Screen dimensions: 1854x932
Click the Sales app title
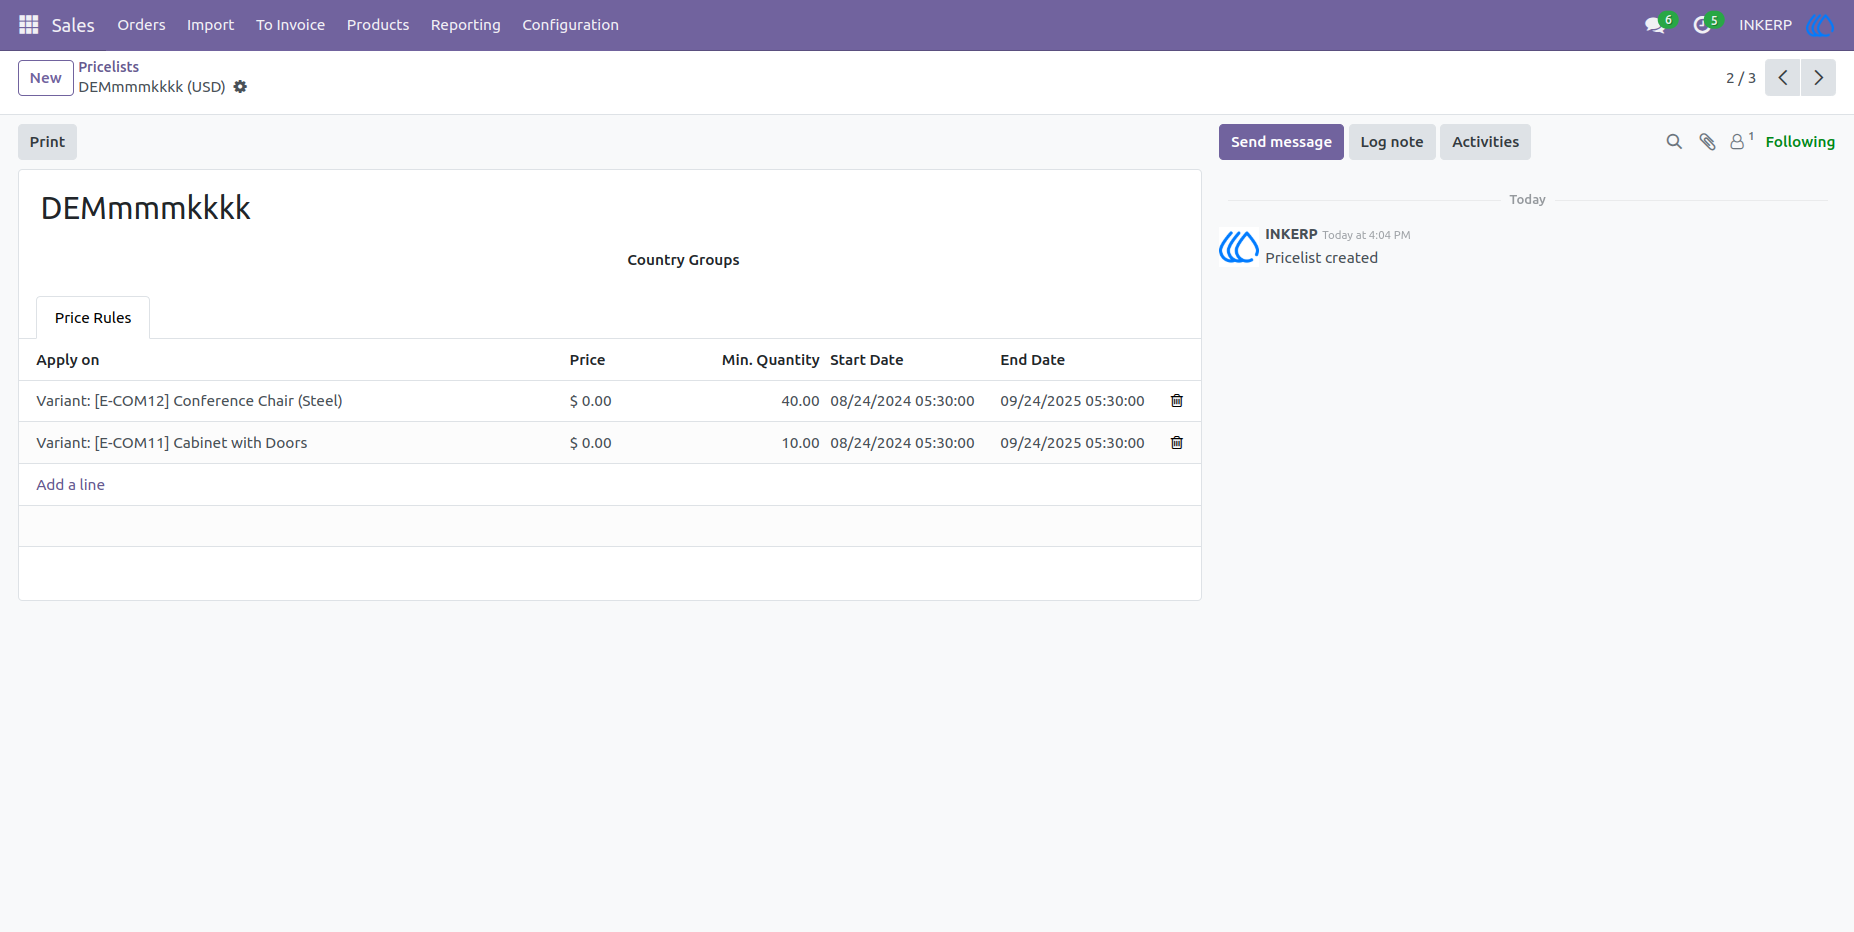(73, 25)
